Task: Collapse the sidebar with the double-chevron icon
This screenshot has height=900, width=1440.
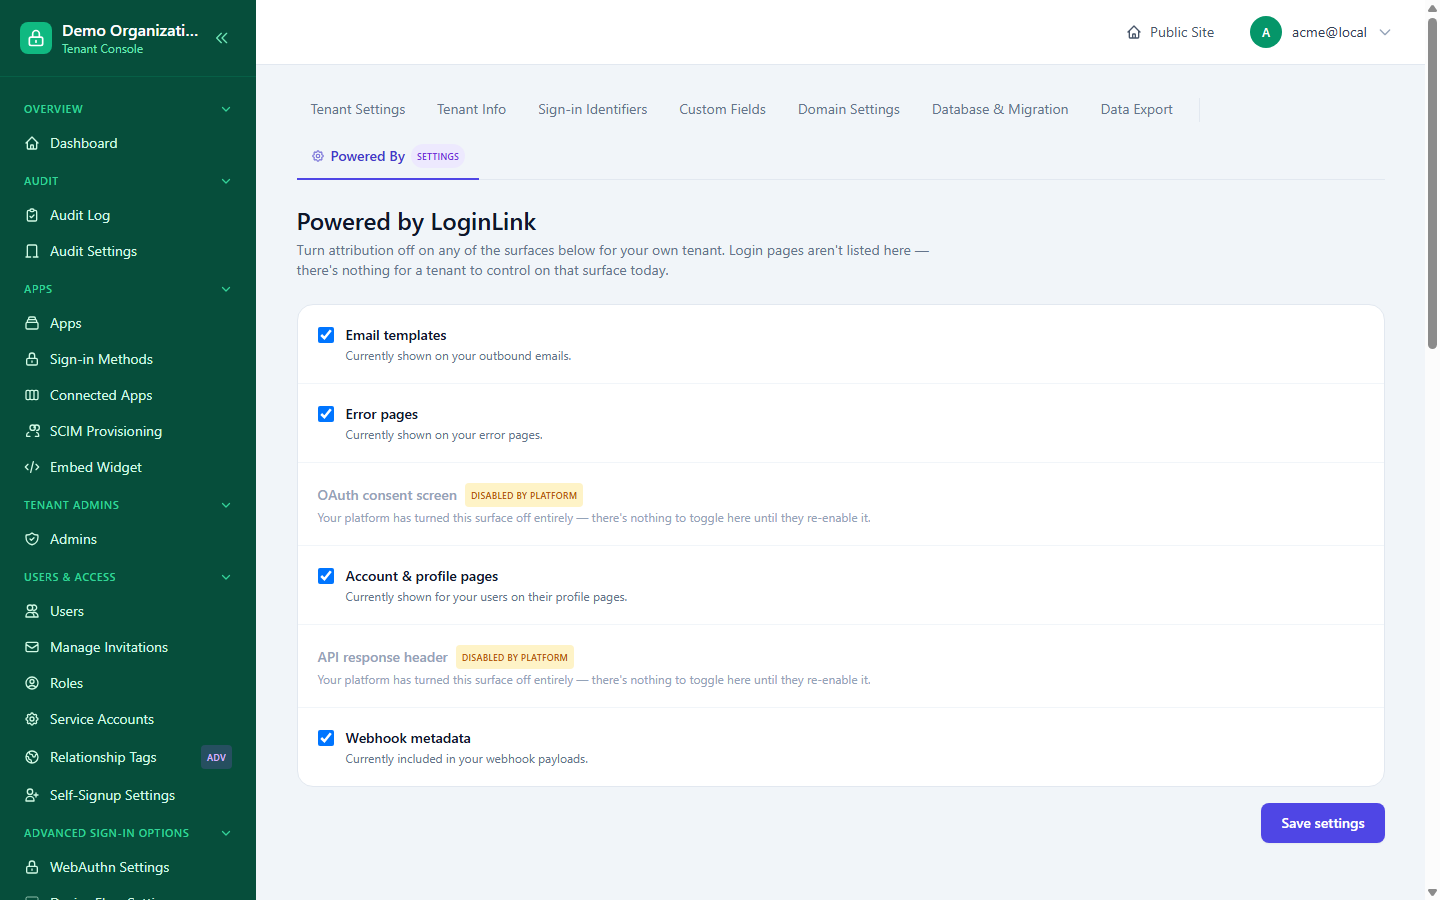Action: pos(222,38)
